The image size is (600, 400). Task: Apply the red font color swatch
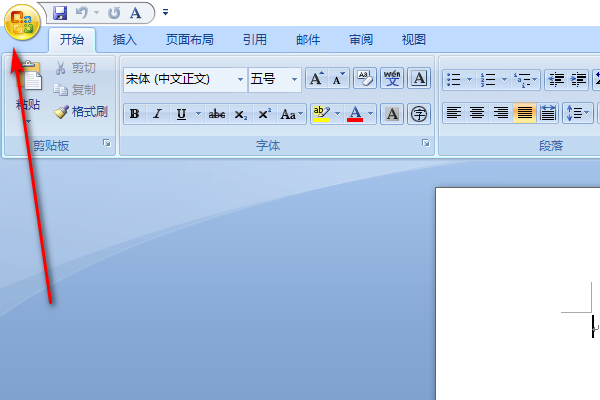tap(355, 114)
